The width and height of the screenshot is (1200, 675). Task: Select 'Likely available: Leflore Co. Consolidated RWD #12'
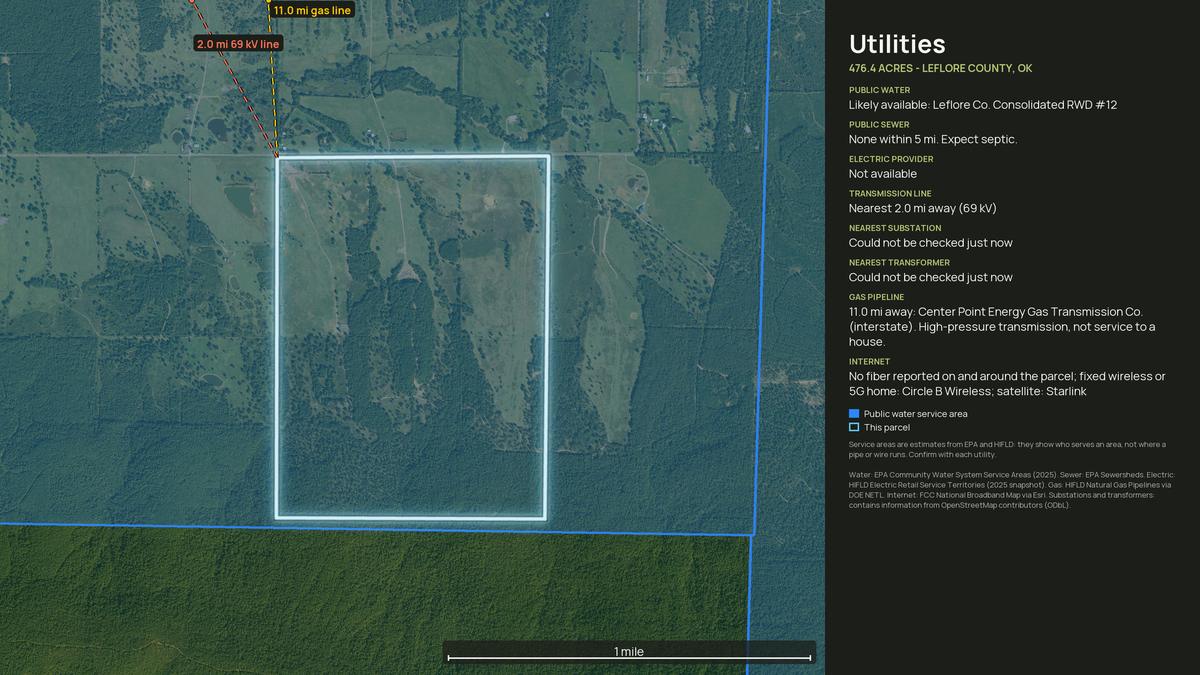click(983, 105)
